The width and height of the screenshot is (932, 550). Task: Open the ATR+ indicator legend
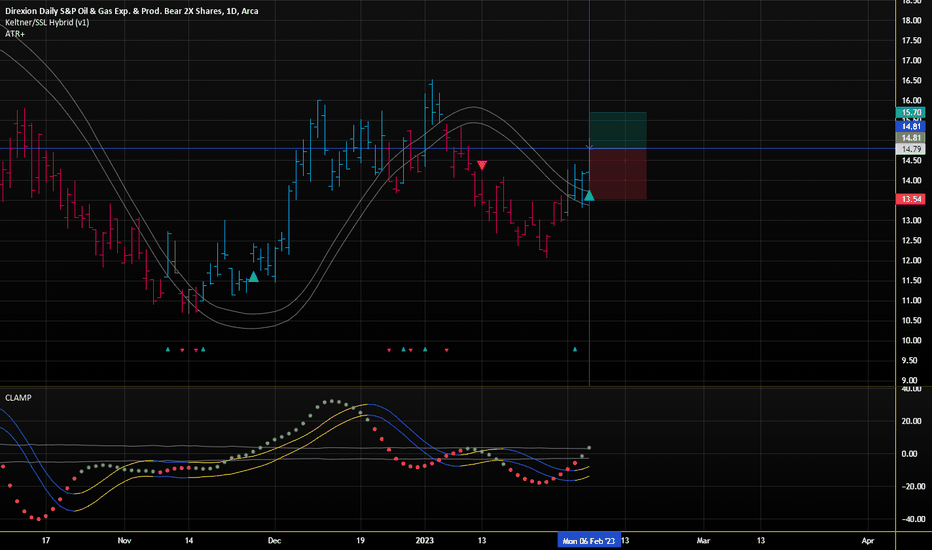pos(15,34)
